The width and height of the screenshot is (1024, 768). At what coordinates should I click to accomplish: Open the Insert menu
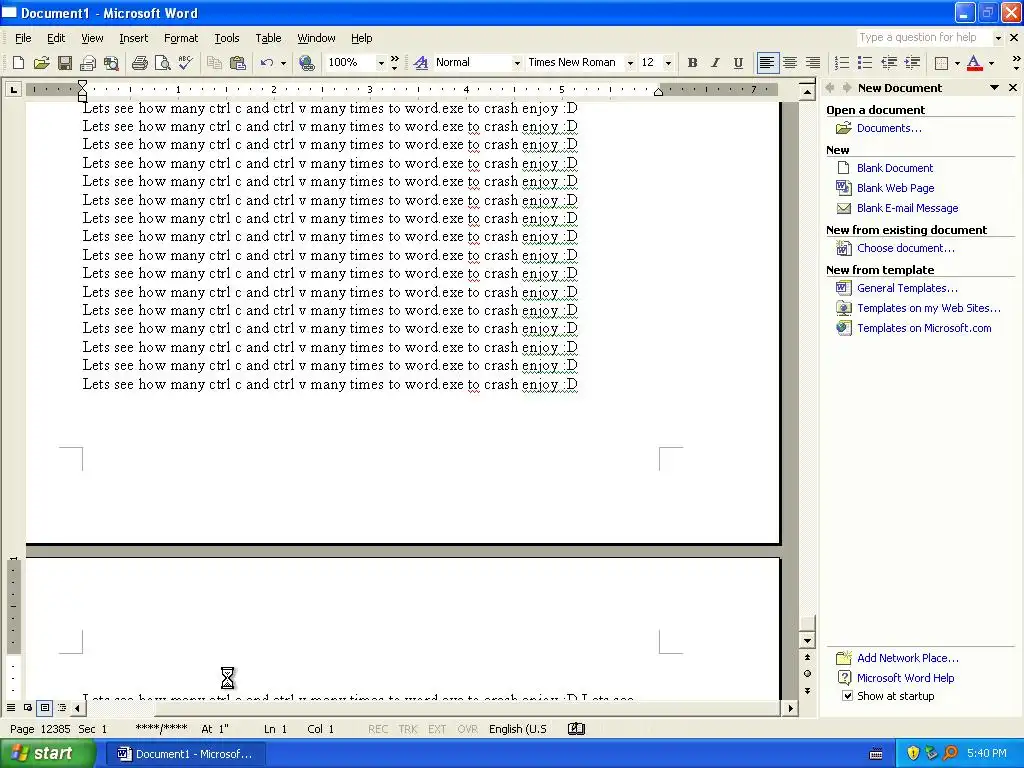(x=133, y=38)
